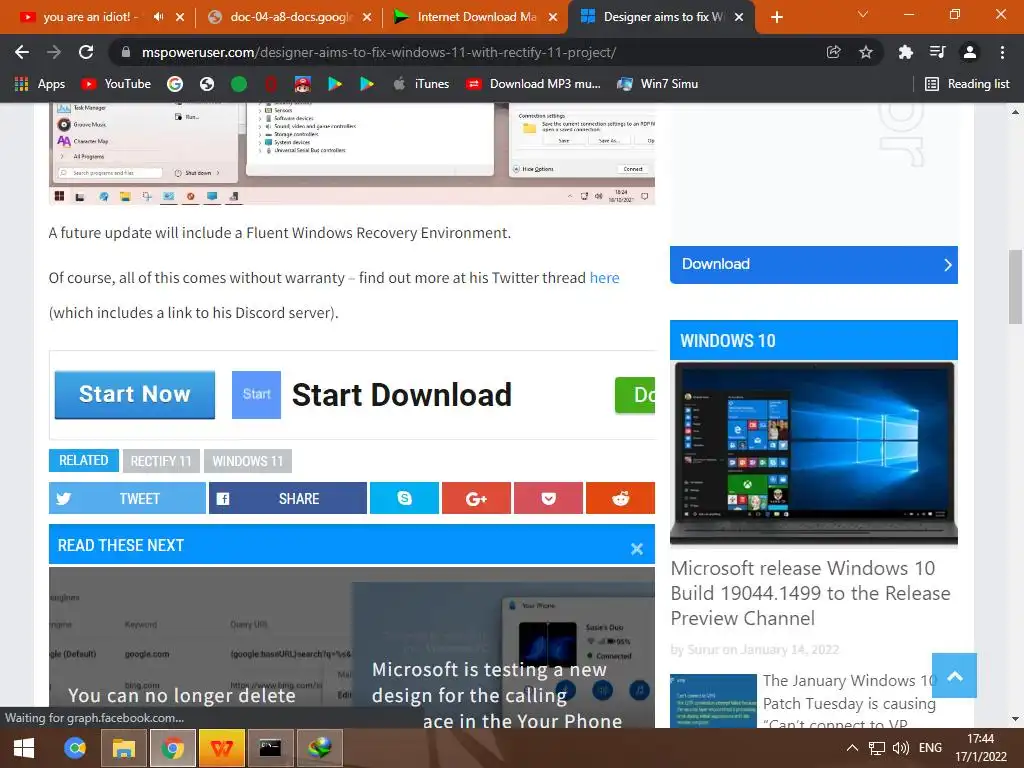Share the article via TWEET button

[127, 498]
